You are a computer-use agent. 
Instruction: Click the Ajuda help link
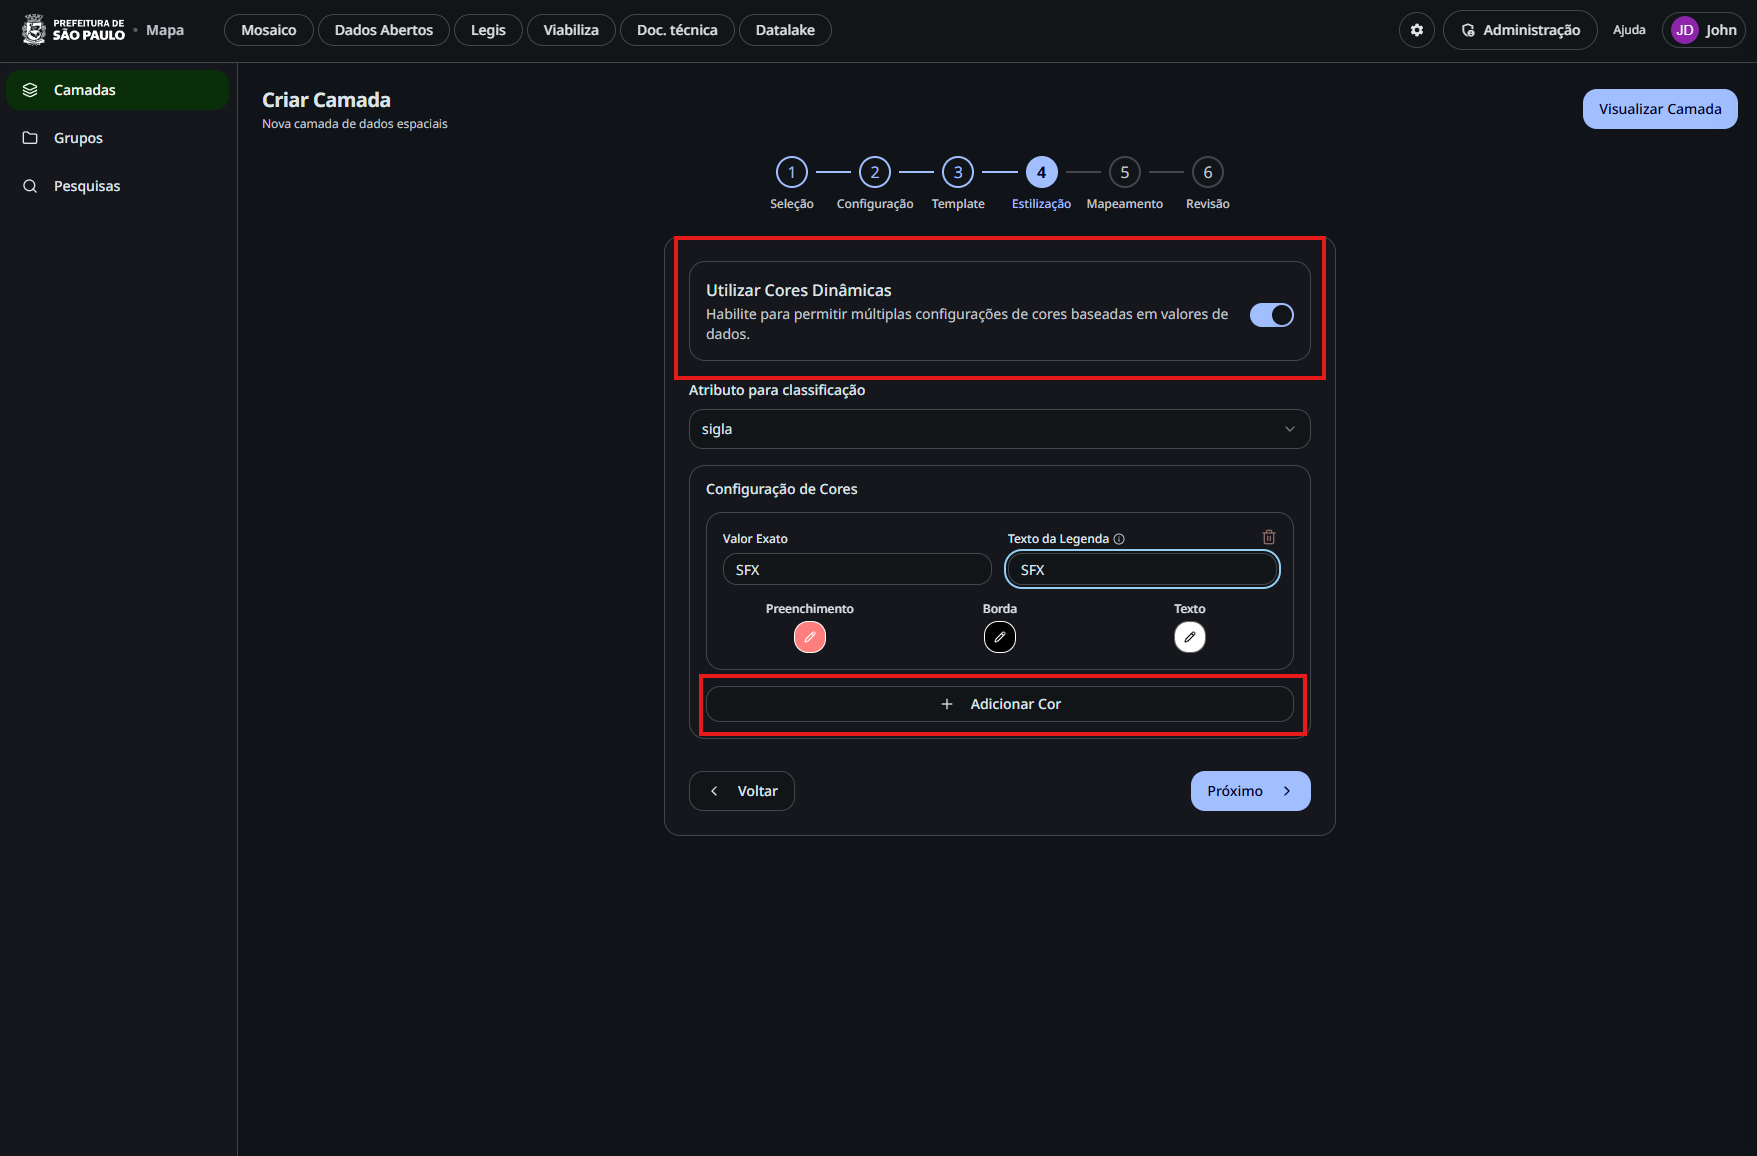click(1629, 30)
